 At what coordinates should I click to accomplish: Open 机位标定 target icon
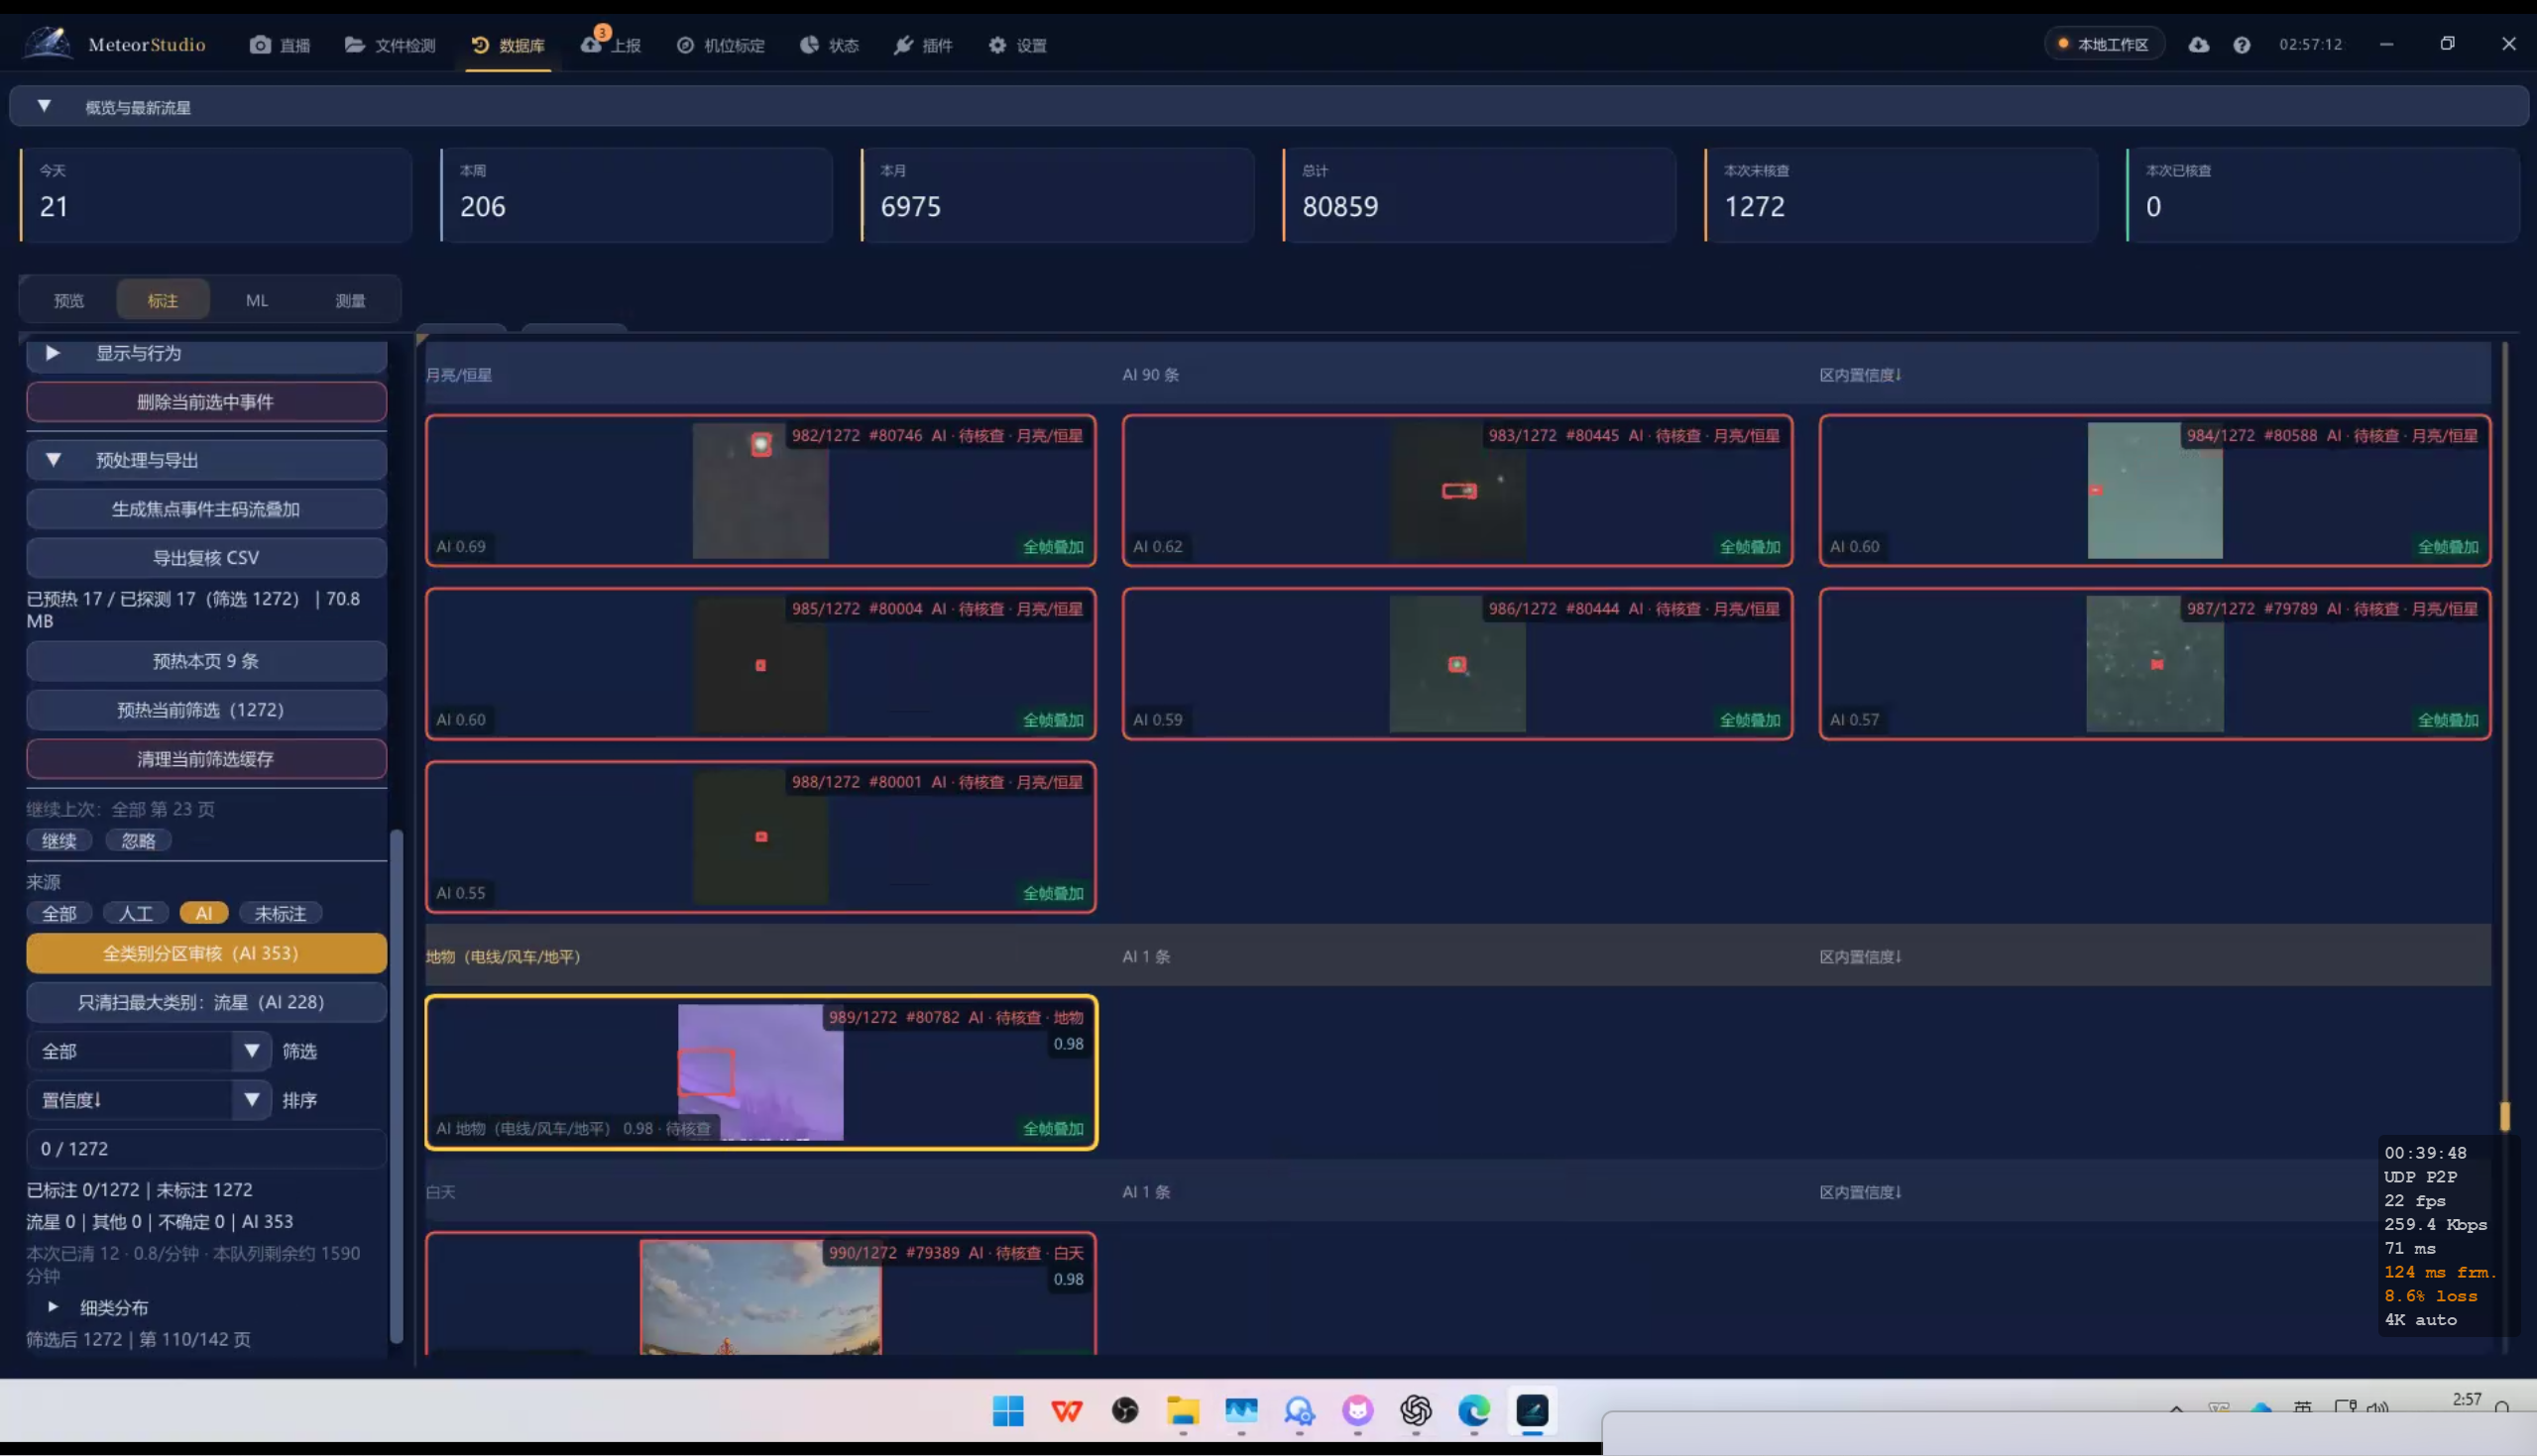point(685,45)
